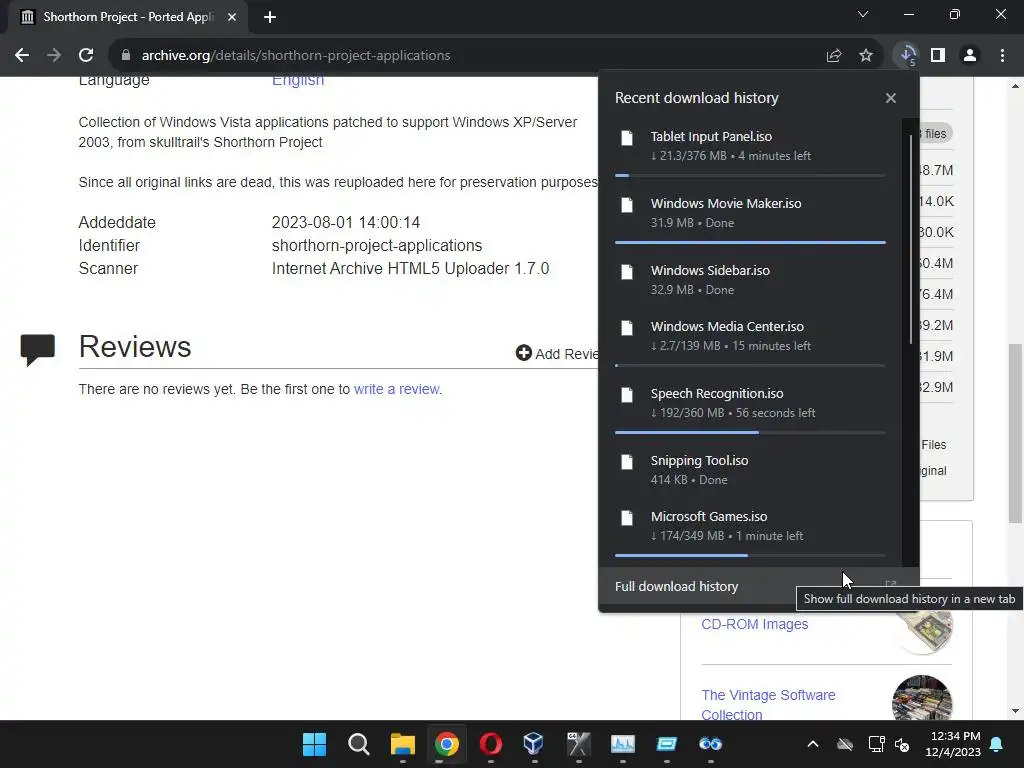Image resolution: width=1024 pixels, height=768 pixels.
Task: Select the Windows Sidebar.iso file name
Action: pos(710,270)
